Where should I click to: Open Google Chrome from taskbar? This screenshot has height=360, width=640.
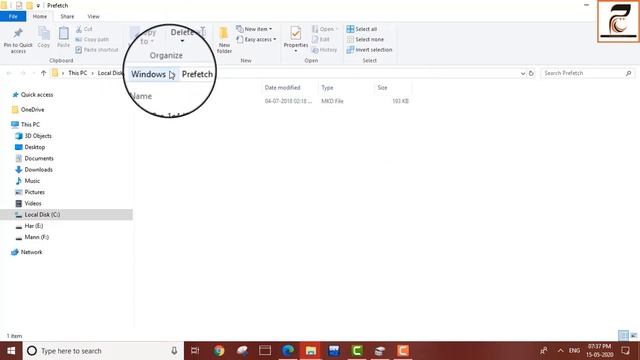pyautogui.click(x=219, y=351)
